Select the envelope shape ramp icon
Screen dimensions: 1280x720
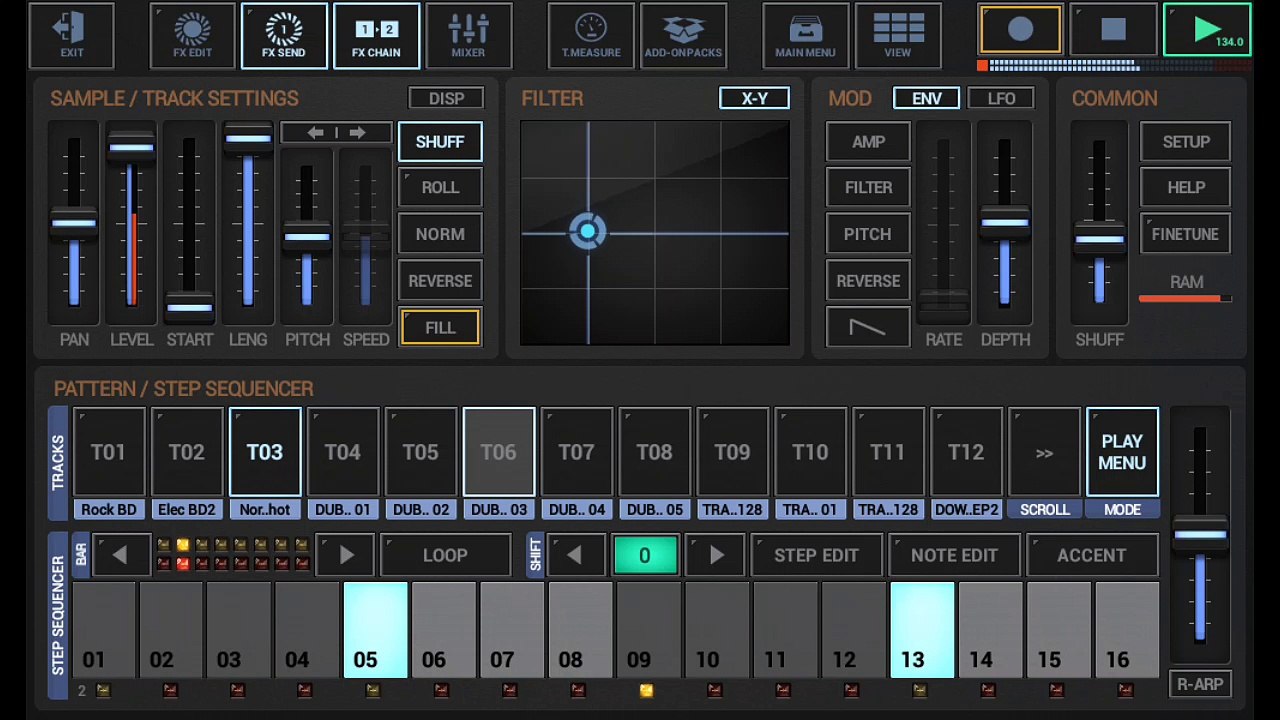coord(868,327)
